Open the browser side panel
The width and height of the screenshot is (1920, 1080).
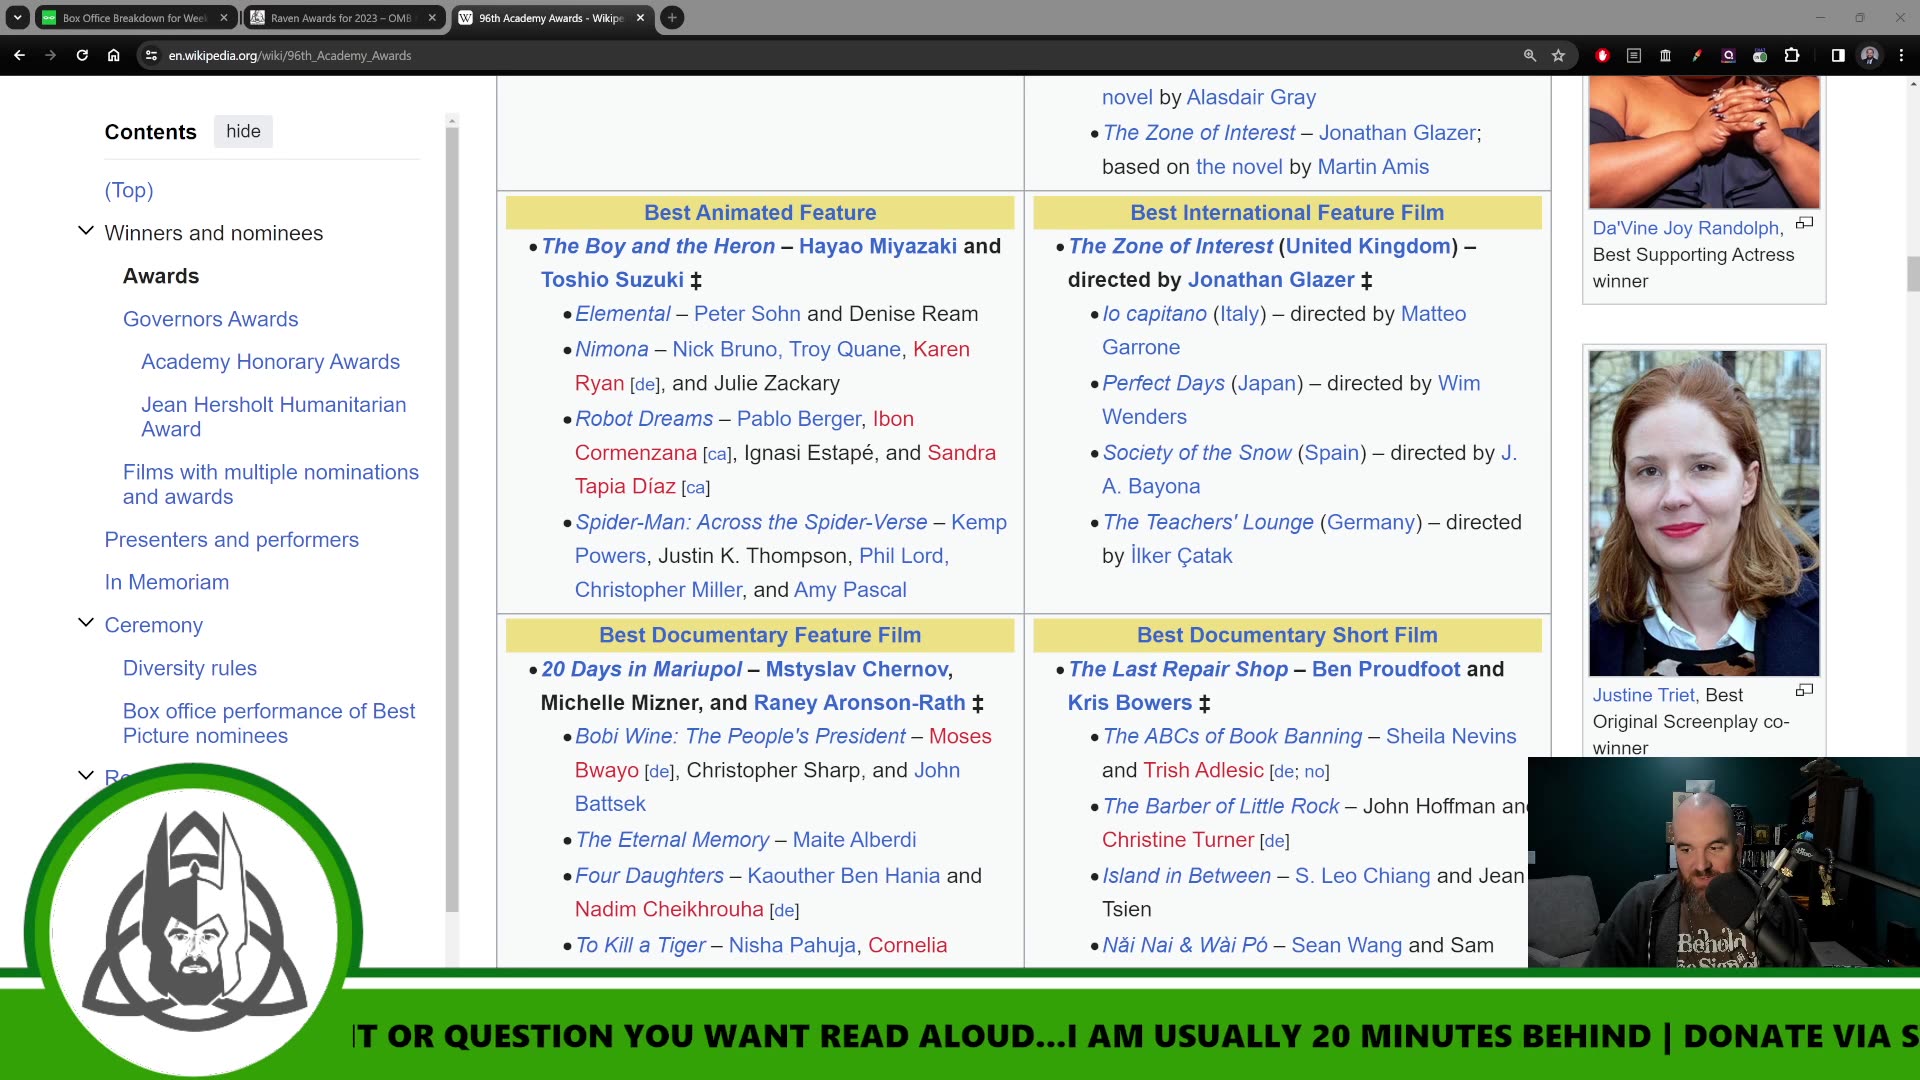[x=1838, y=55]
